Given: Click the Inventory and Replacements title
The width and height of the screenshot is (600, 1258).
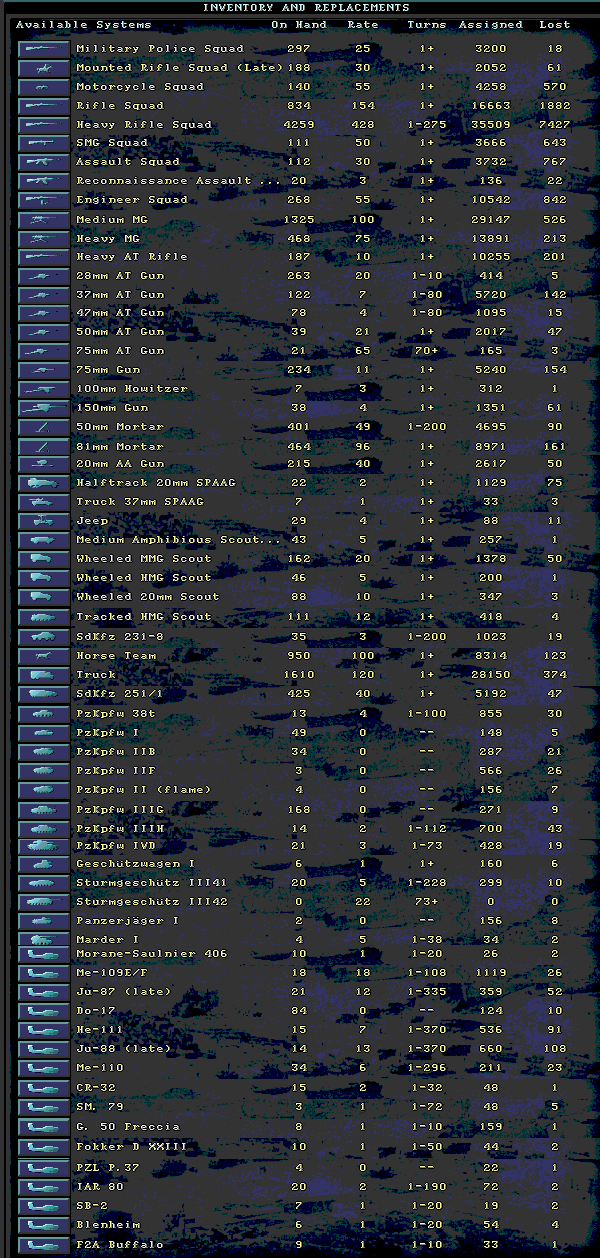Looking at the screenshot, I should click(x=306, y=7).
